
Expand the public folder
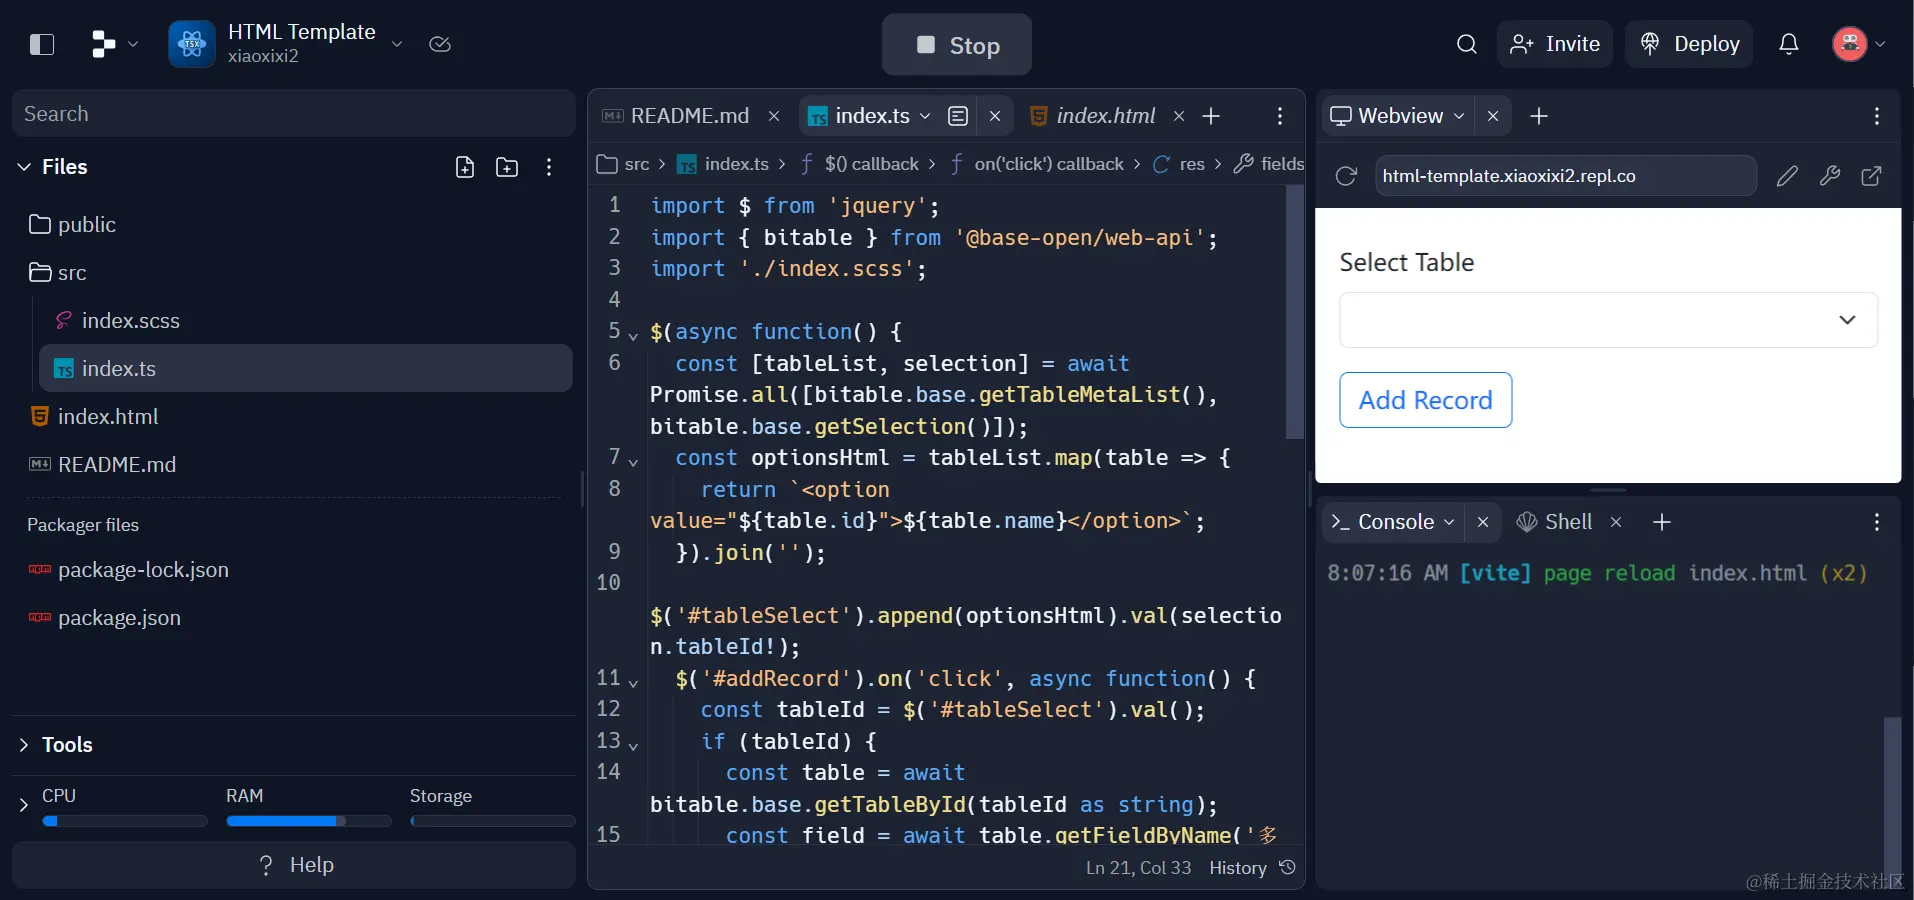72,225
